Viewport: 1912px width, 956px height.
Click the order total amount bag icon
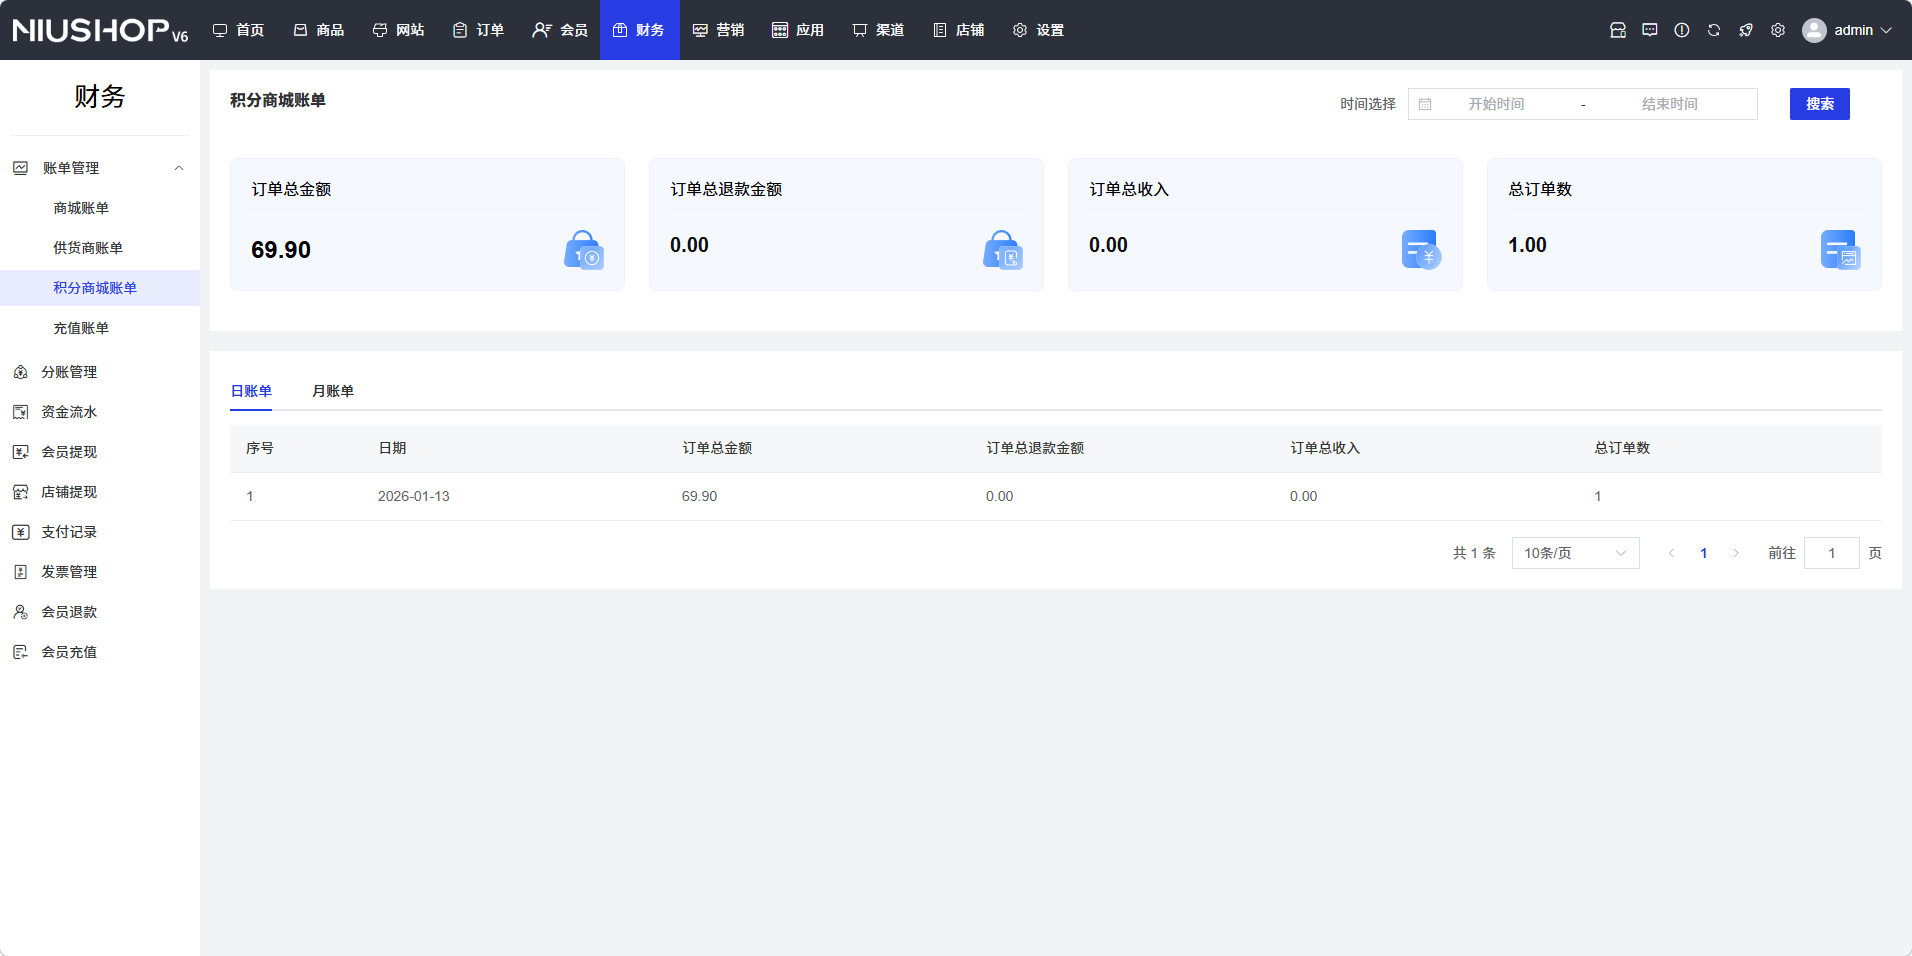(x=583, y=250)
